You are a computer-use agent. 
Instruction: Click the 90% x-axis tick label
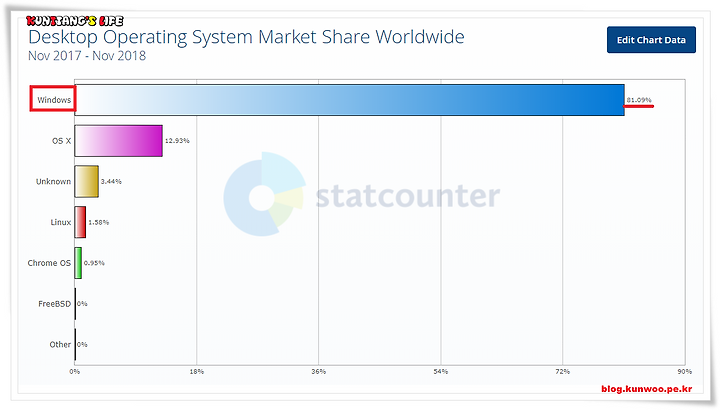pos(685,371)
